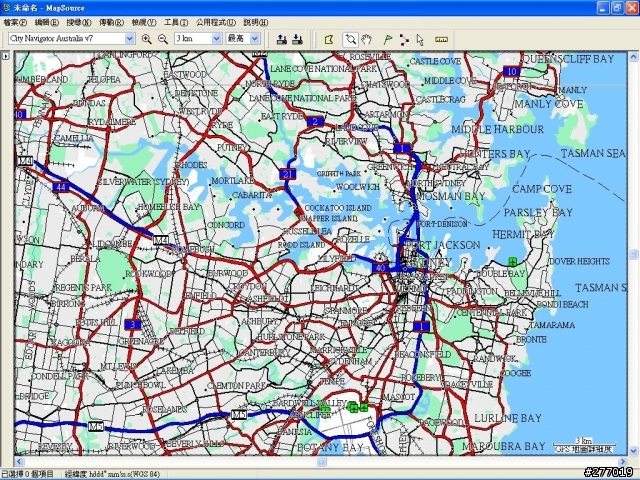
Task: Click the QUEENSCLIFF BAY map label
Action: coord(569,59)
